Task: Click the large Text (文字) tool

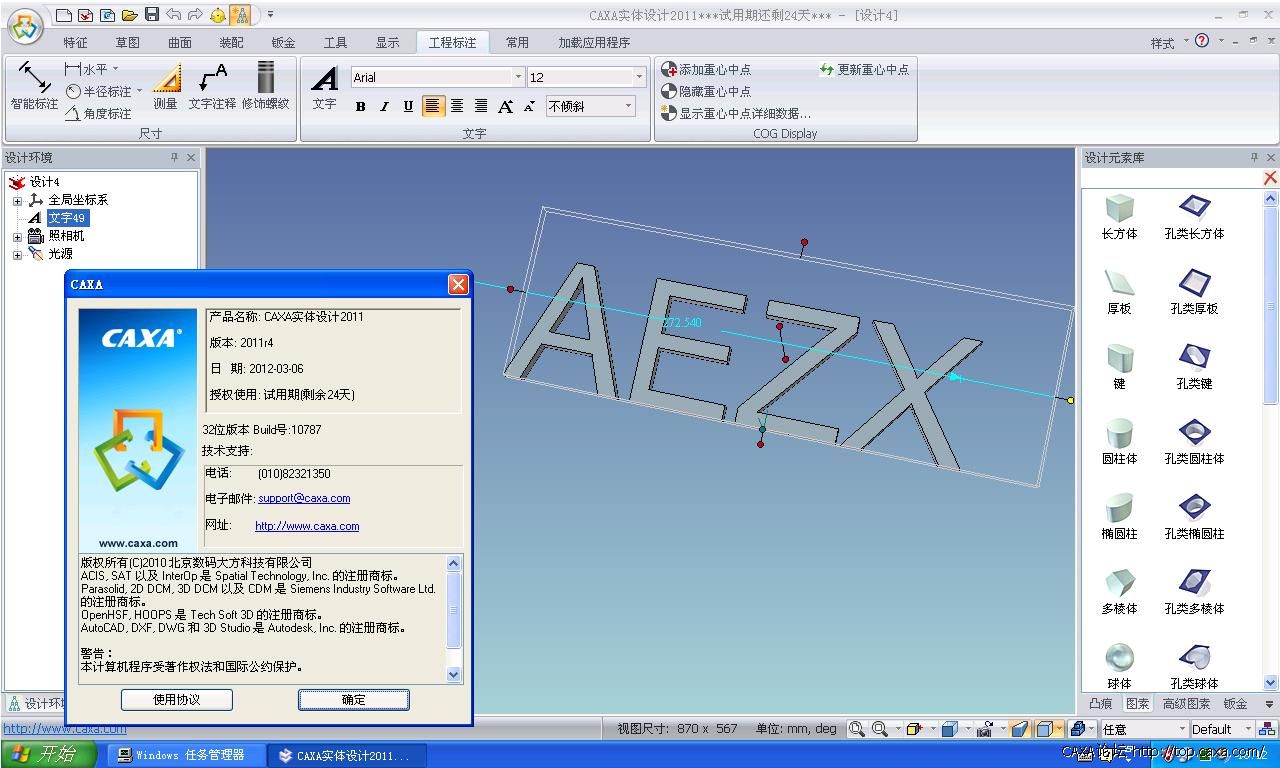Action: click(x=324, y=88)
